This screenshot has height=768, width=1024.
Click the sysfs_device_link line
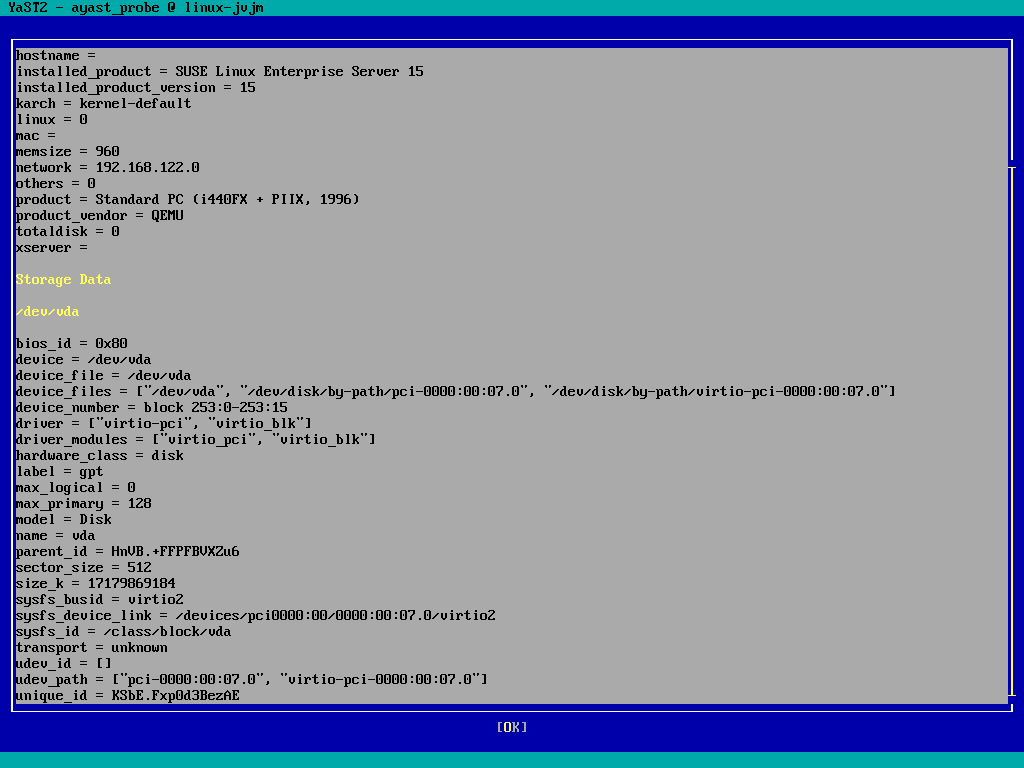(255, 616)
